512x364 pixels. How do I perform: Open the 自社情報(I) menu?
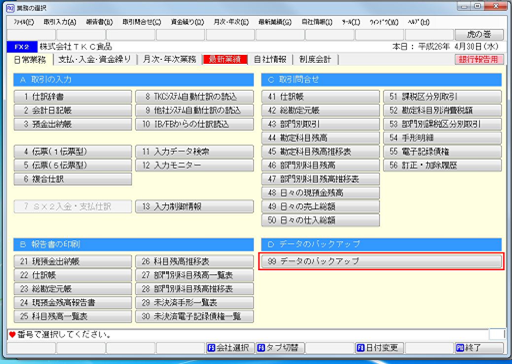[317, 22]
